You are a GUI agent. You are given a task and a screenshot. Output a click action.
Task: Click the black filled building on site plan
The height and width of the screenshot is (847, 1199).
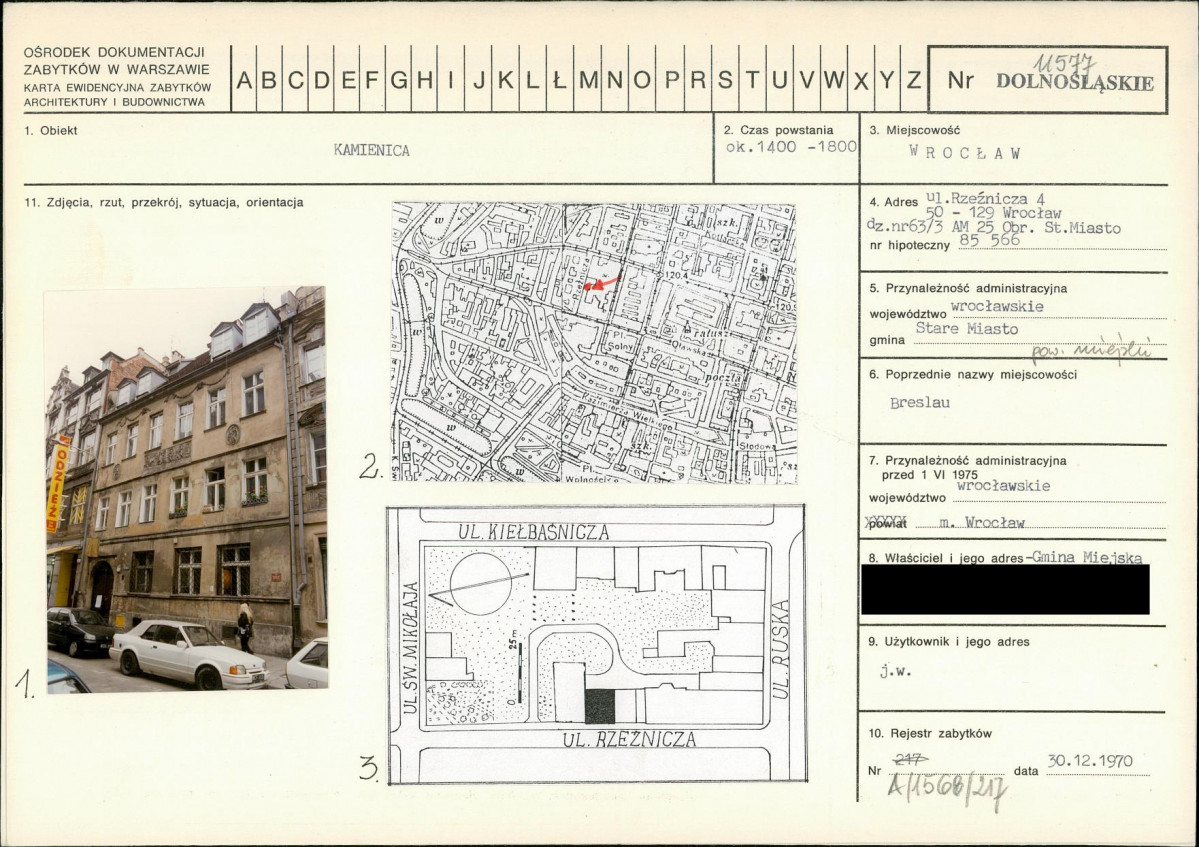(x=600, y=706)
